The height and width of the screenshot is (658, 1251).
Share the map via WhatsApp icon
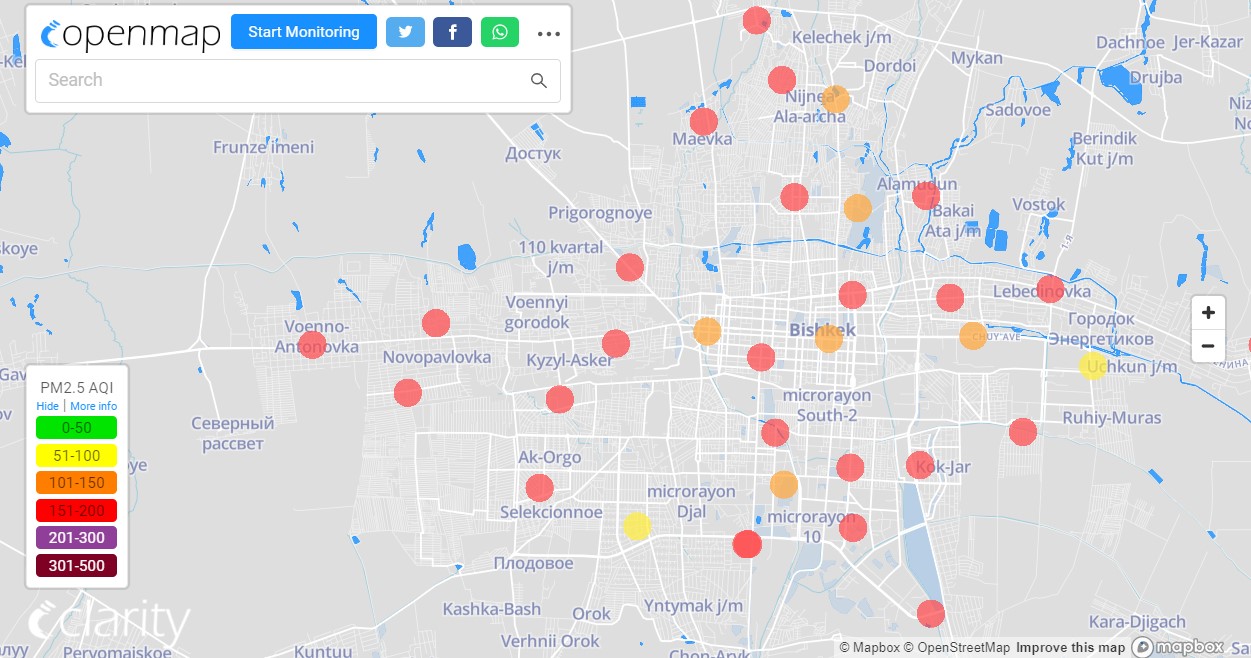coord(500,32)
